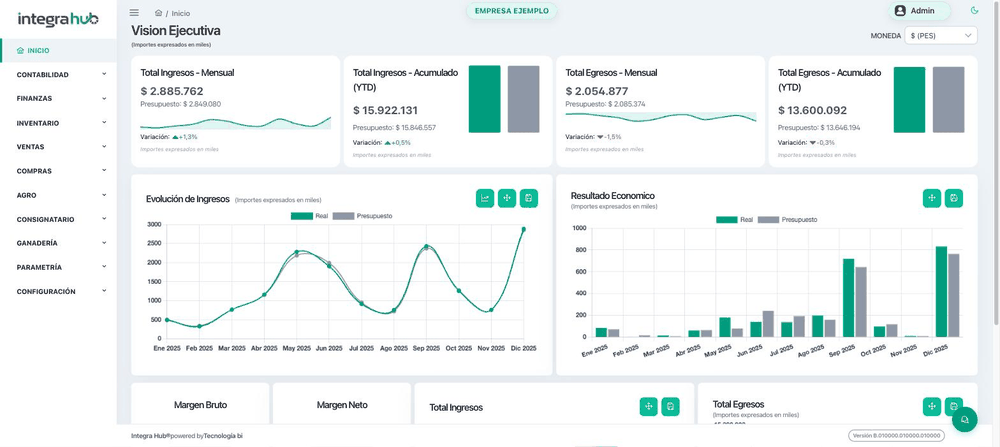Click the Inicio breadcrumb text
The height and width of the screenshot is (447, 1000).
click(x=180, y=13)
